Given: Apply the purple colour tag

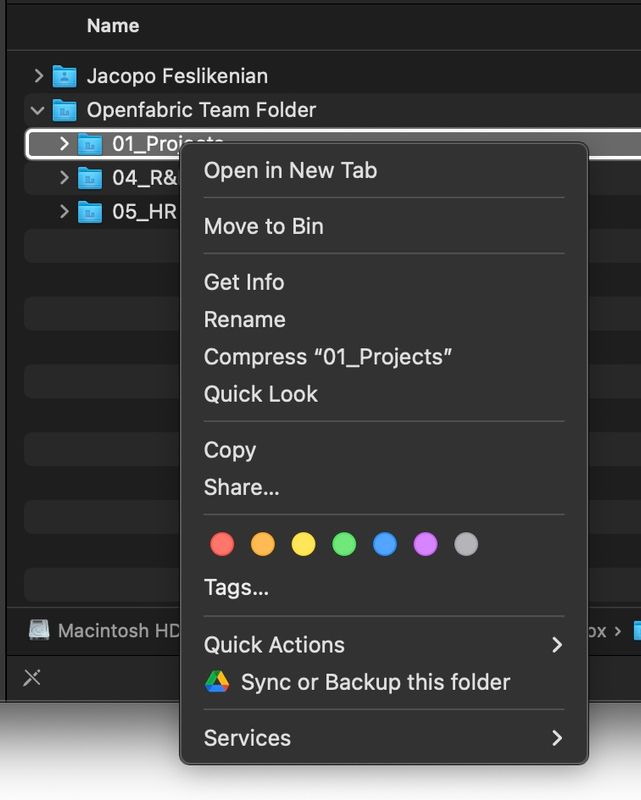Looking at the screenshot, I should point(425,544).
